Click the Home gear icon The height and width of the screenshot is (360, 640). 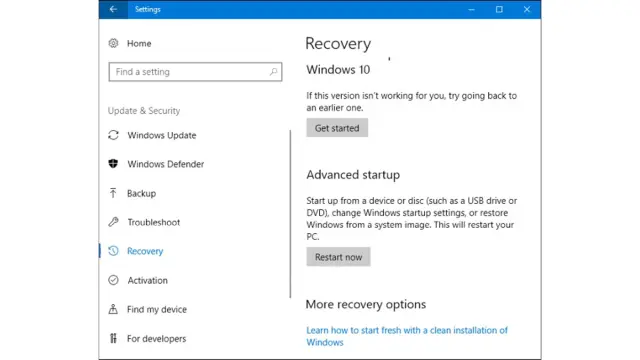pos(113,43)
